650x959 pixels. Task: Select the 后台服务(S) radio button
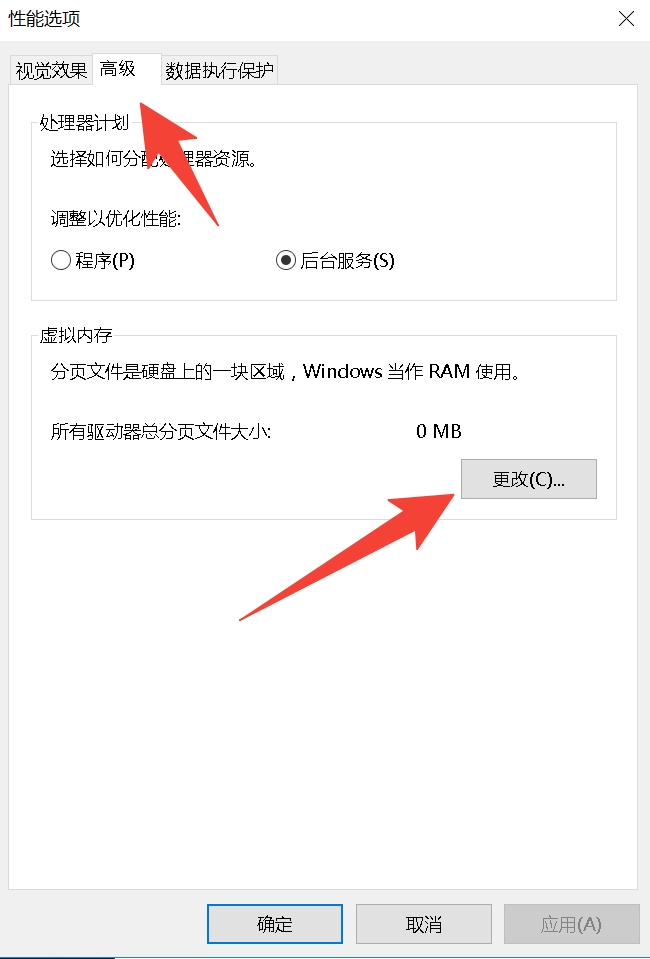tap(335, 261)
